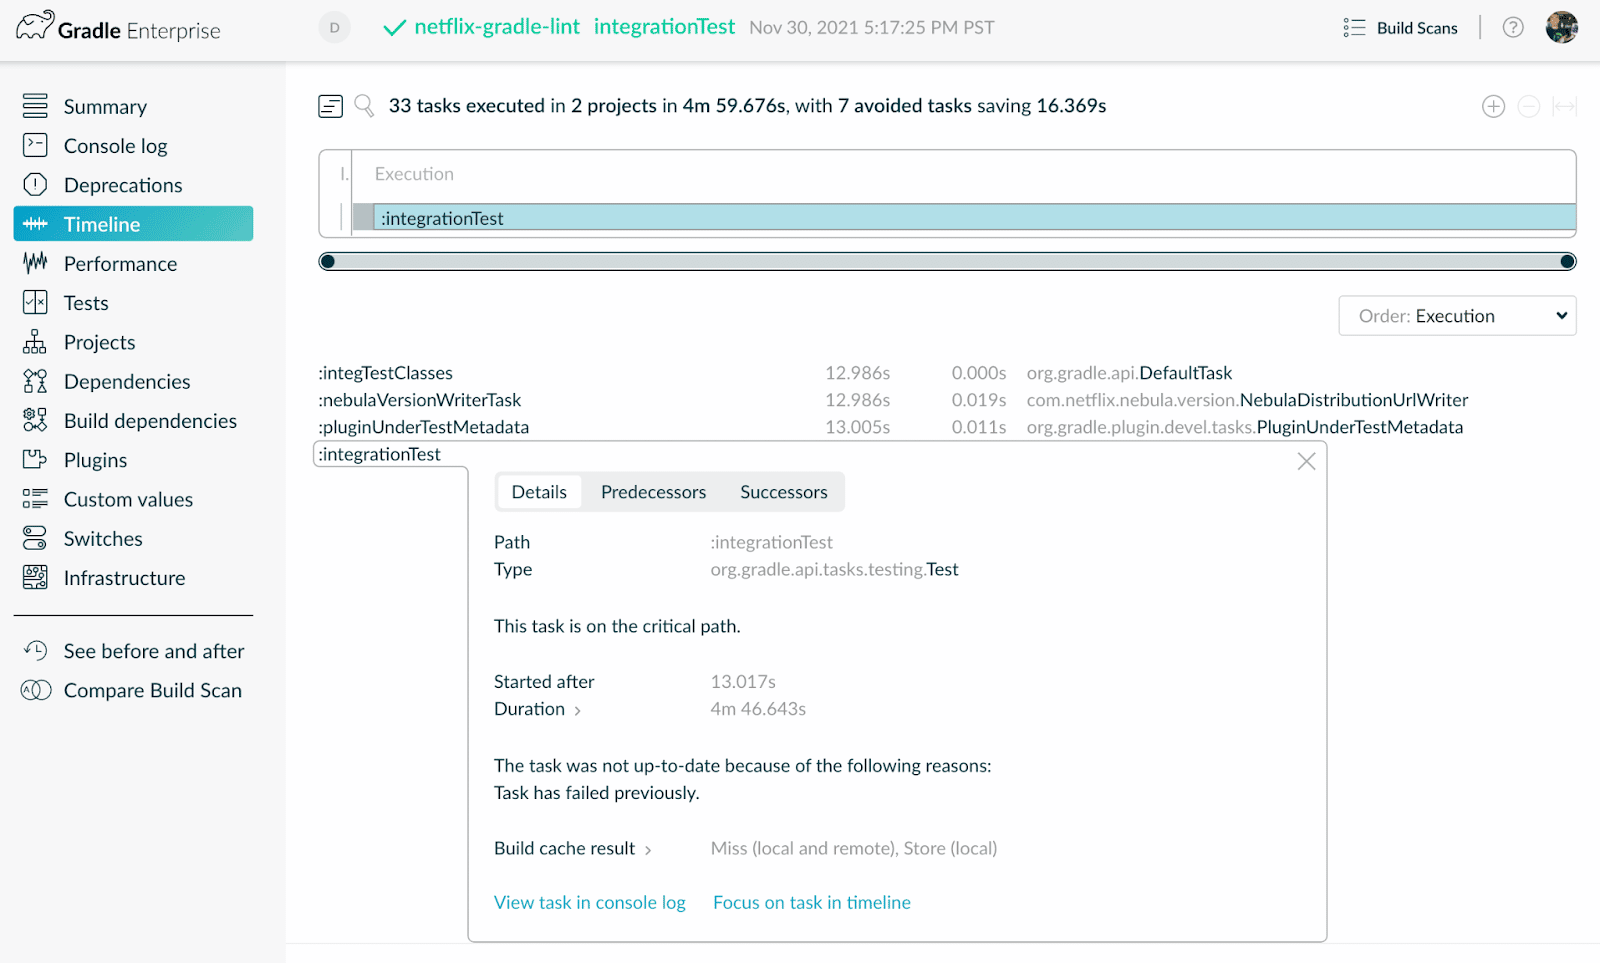Click the timeline search magnifier icon
1600x963 pixels.
click(x=365, y=106)
